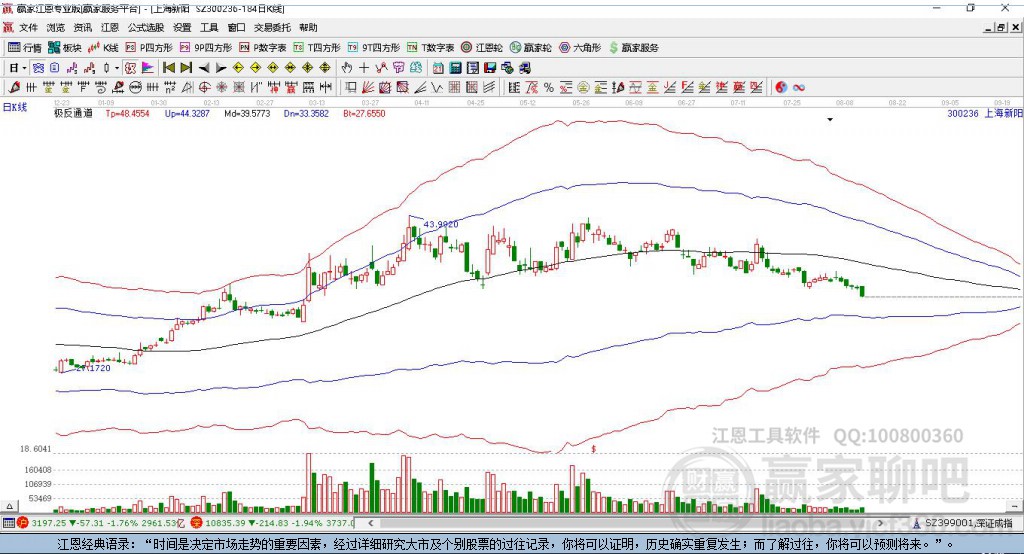Open the calculator icon
The width and height of the screenshot is (1024, 554).
click(455, 68)
